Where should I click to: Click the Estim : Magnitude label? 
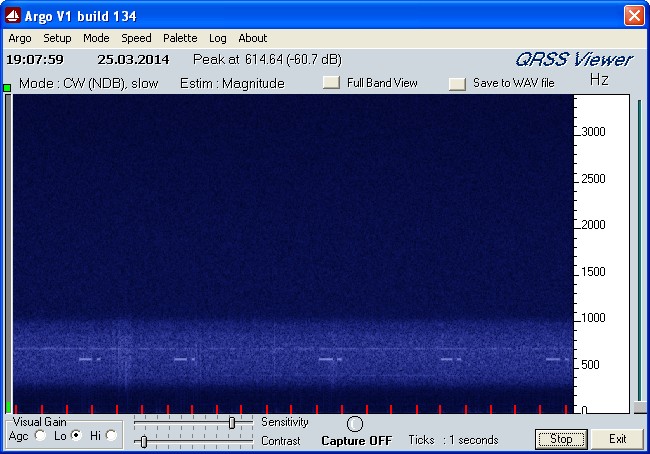(232, 84)
